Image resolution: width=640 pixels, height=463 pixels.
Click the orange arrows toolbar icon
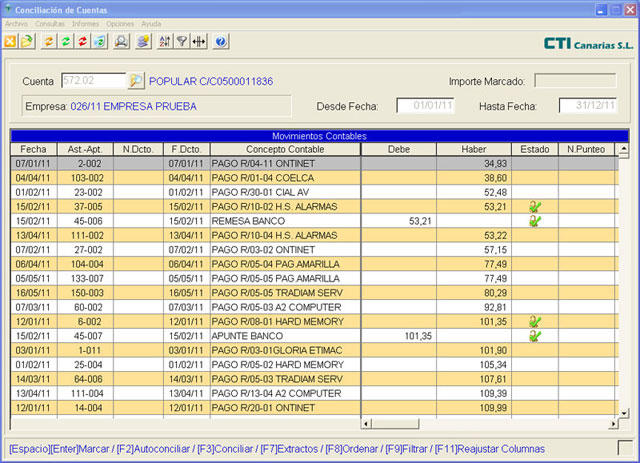tap(49, 41)
